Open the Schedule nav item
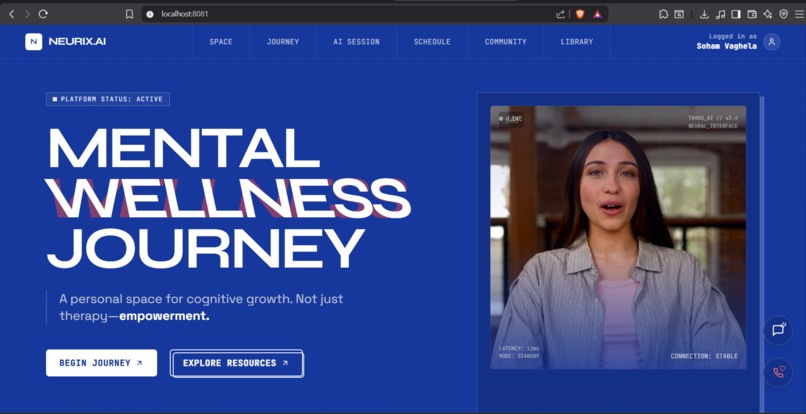This screenshot has width=806, height=414. (432, 42)
